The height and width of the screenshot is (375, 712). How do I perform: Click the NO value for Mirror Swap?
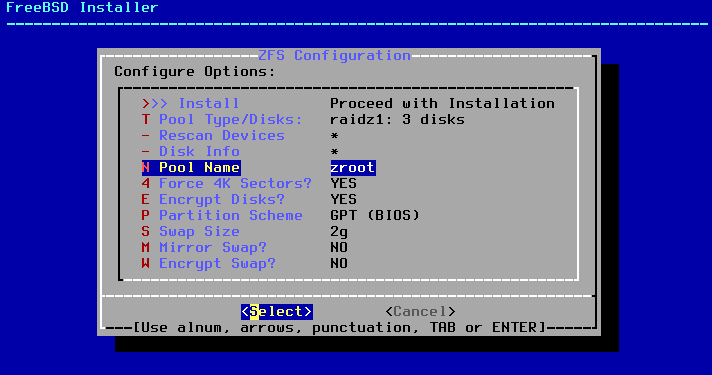[339, 247]
